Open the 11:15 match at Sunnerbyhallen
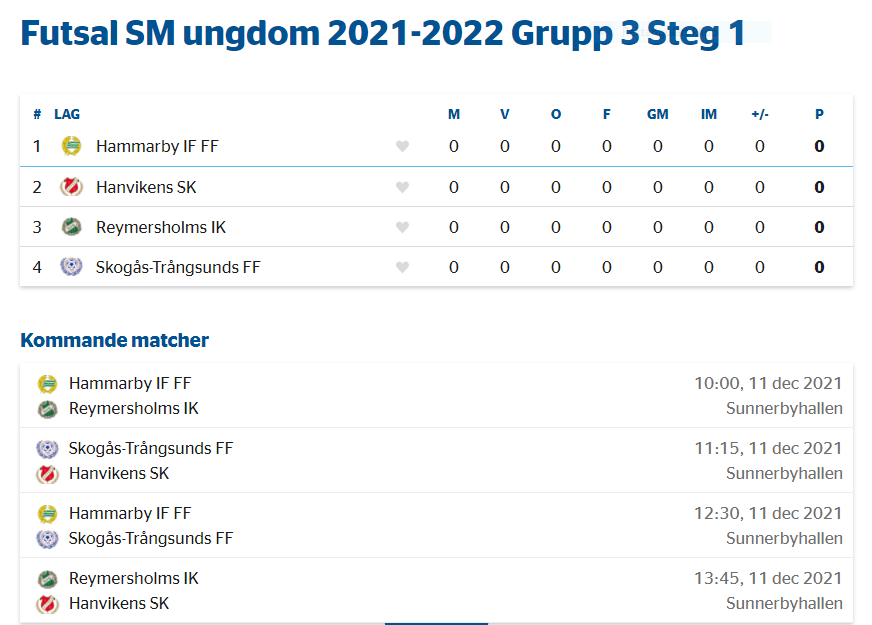The image size is (872, 625). (x=437, y=460)
